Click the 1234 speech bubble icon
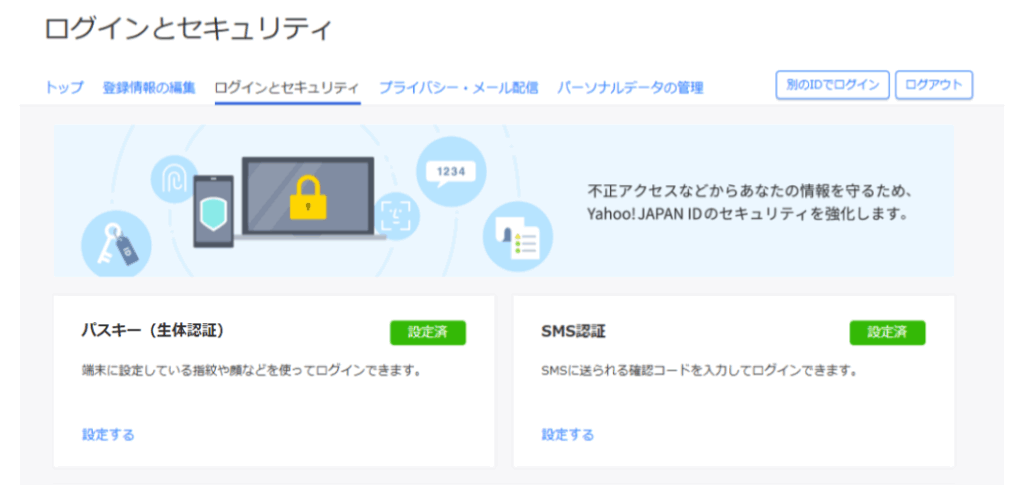Screen dimensions: 1024x496 [451, 172]
